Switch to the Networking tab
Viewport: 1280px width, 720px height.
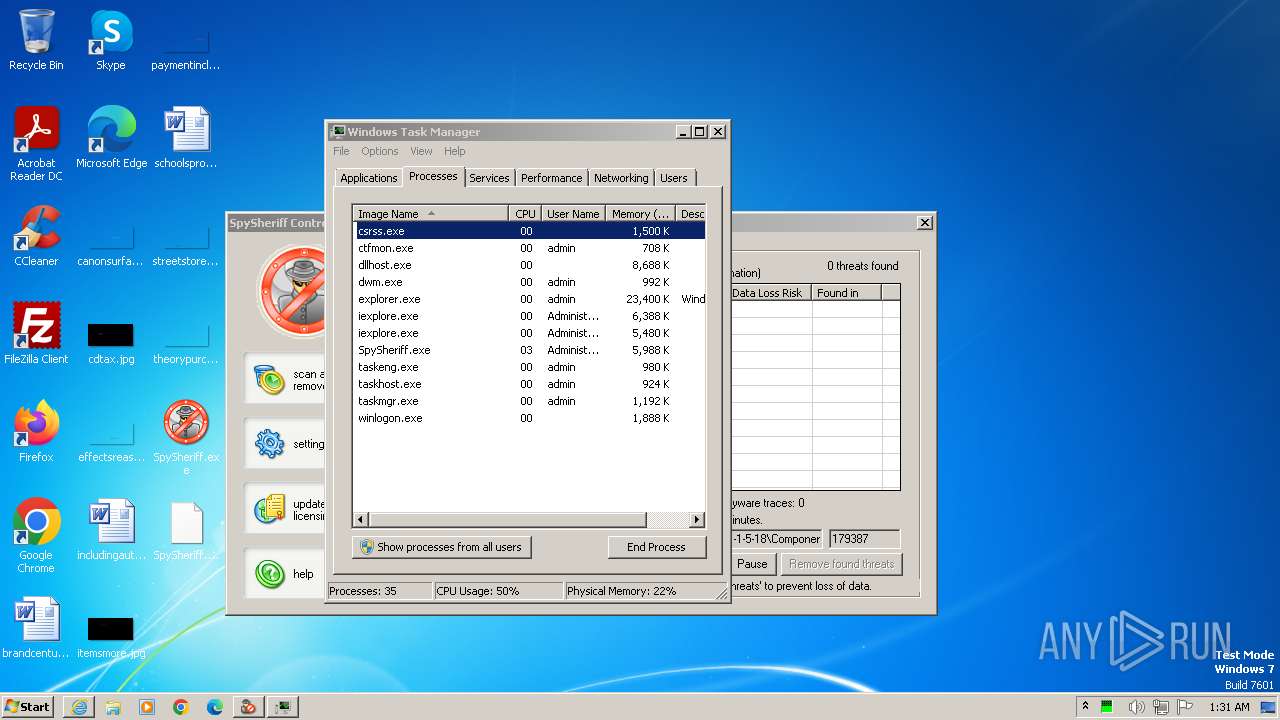point(621,178)
